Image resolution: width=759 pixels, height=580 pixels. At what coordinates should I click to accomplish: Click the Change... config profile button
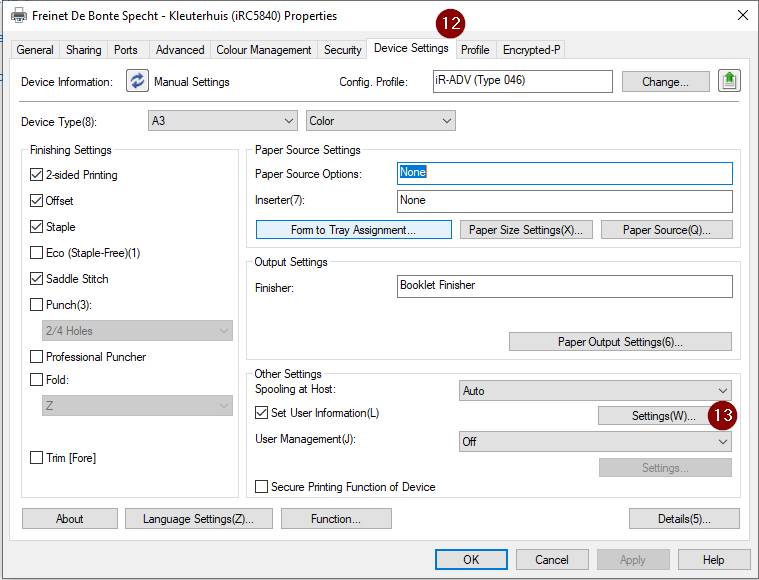tap(666, 82)
